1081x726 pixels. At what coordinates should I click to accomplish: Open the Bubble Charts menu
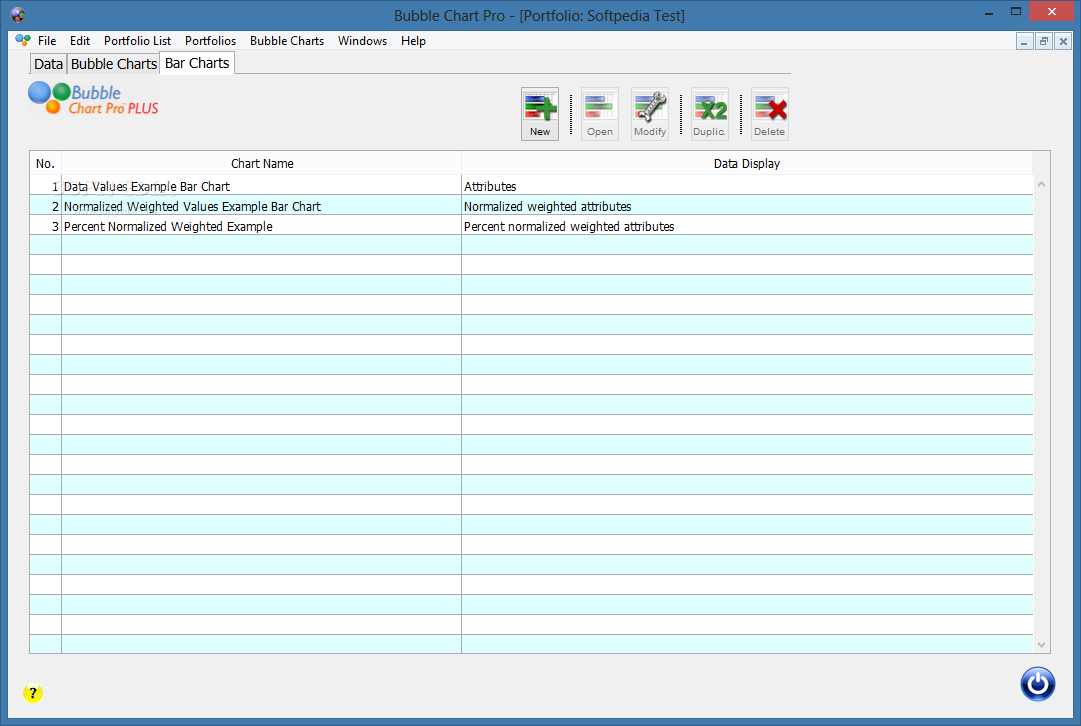point(287,41)
